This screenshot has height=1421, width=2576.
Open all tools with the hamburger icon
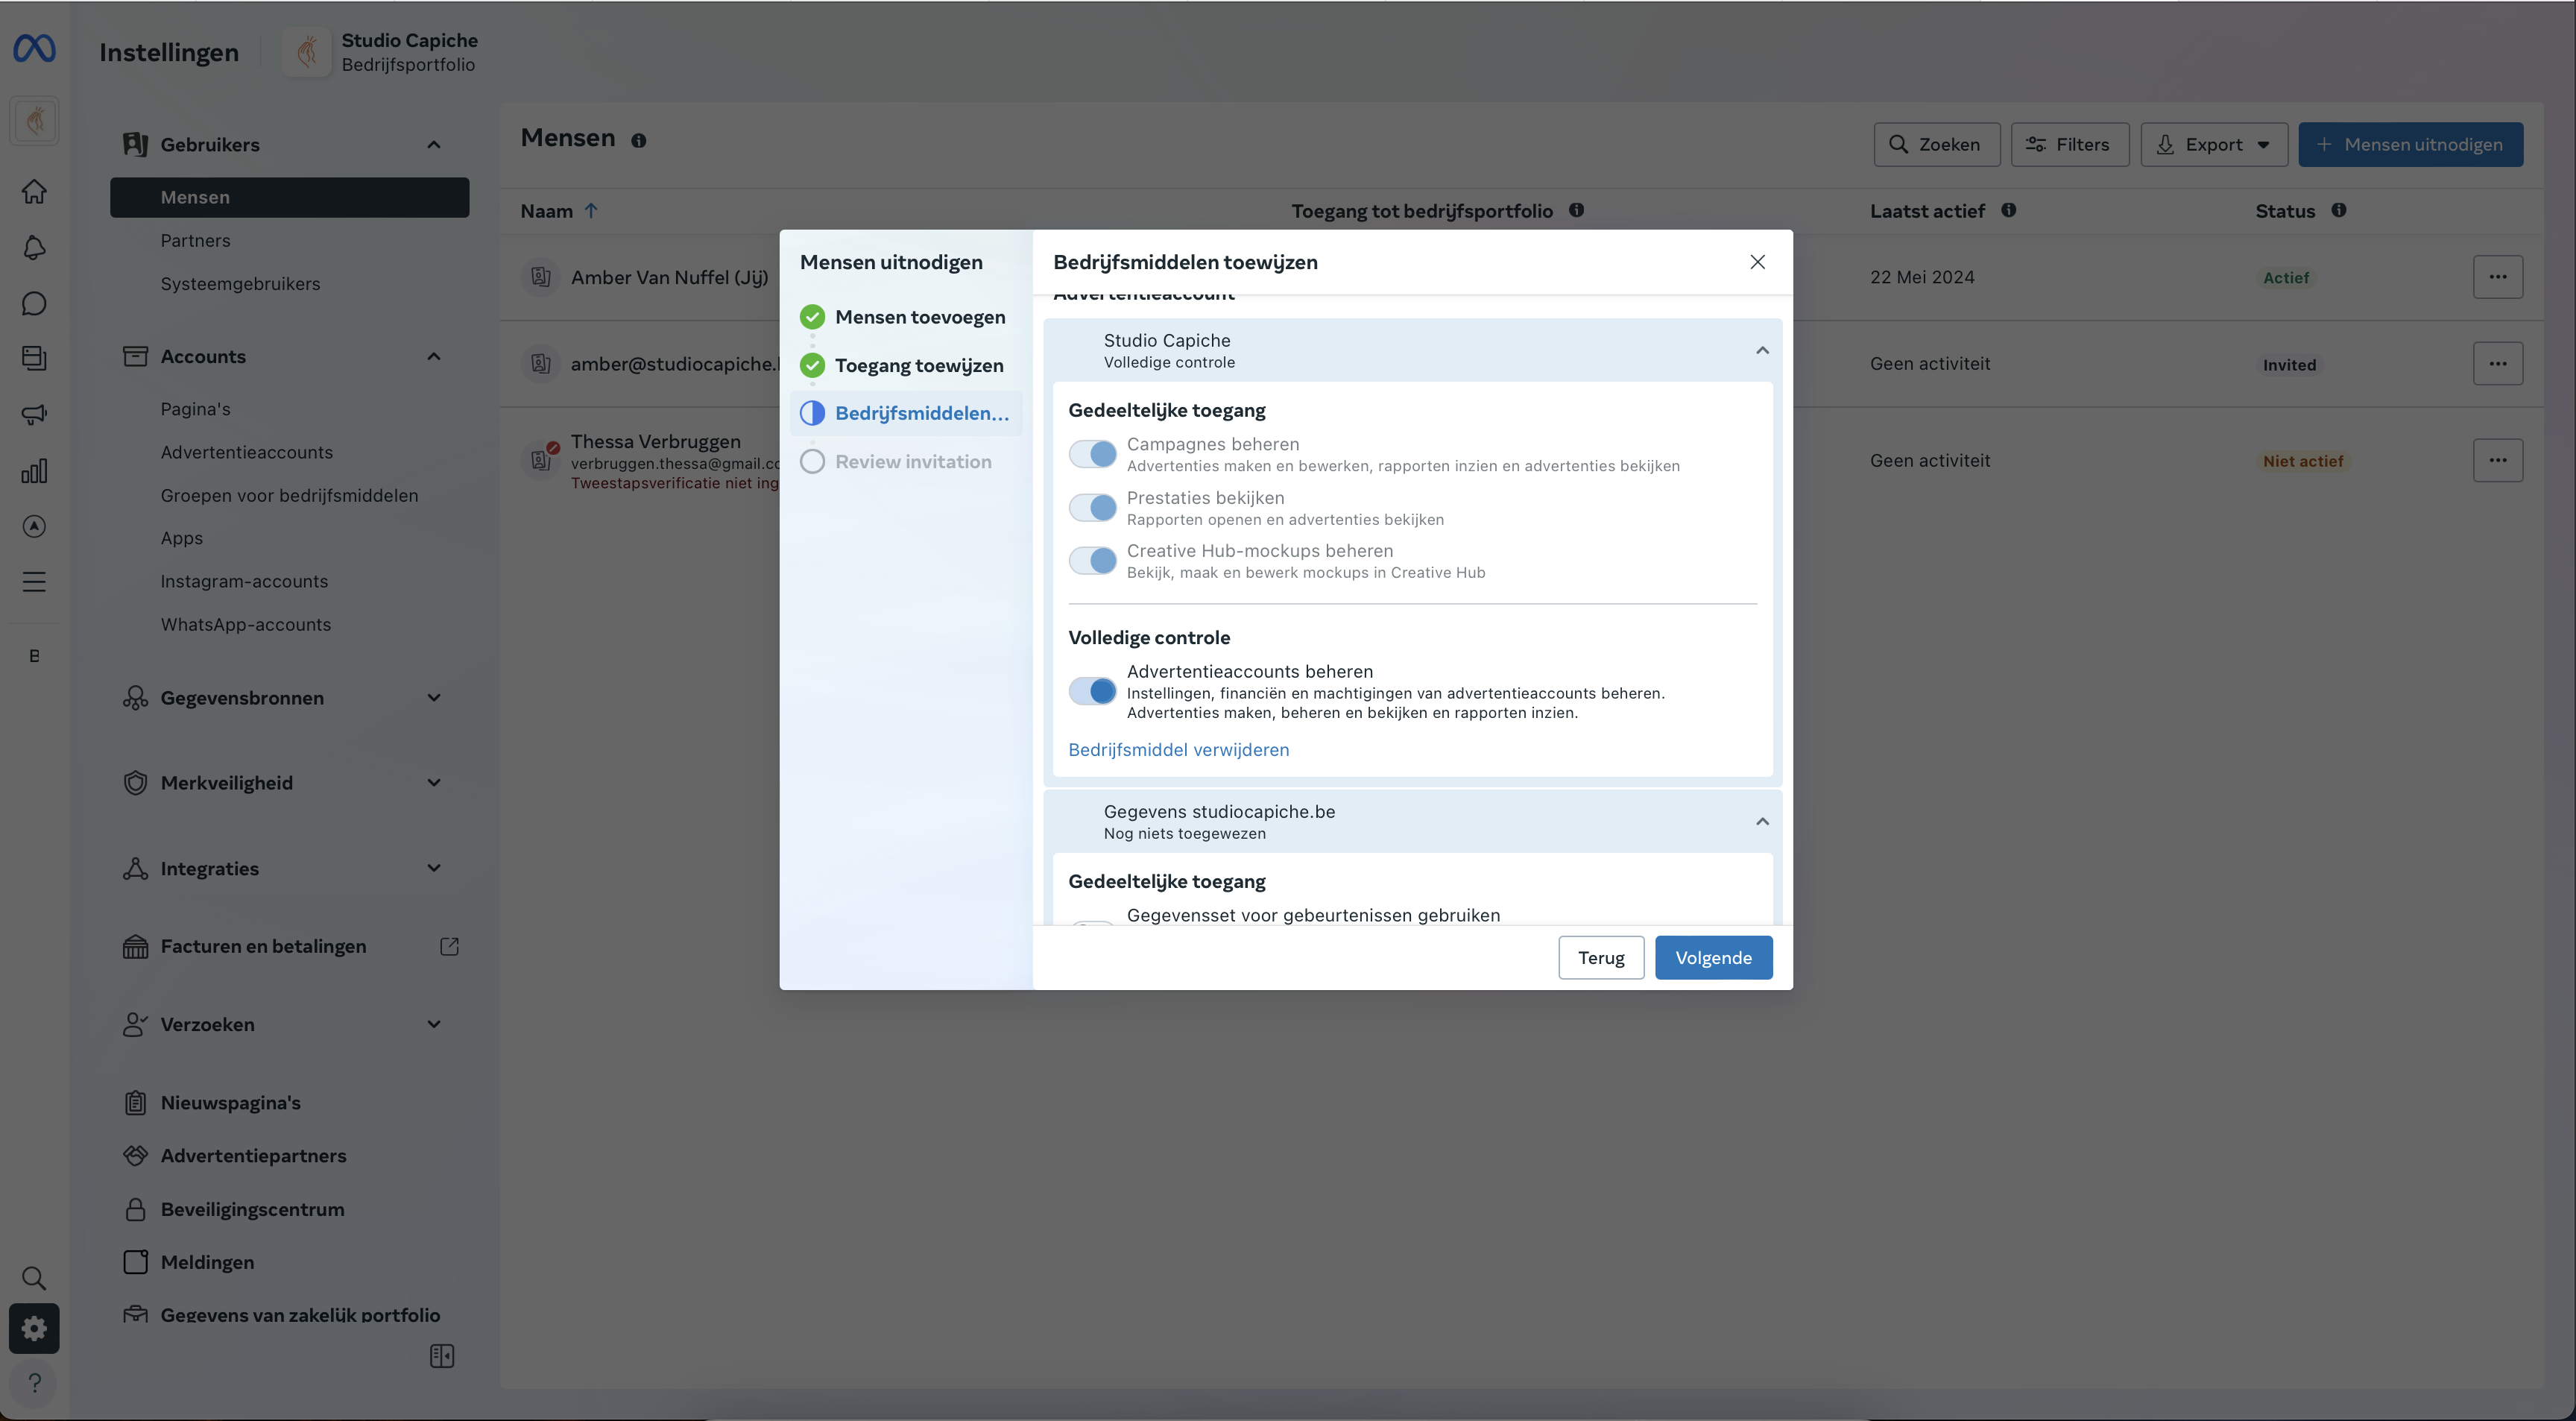point(34,582)
